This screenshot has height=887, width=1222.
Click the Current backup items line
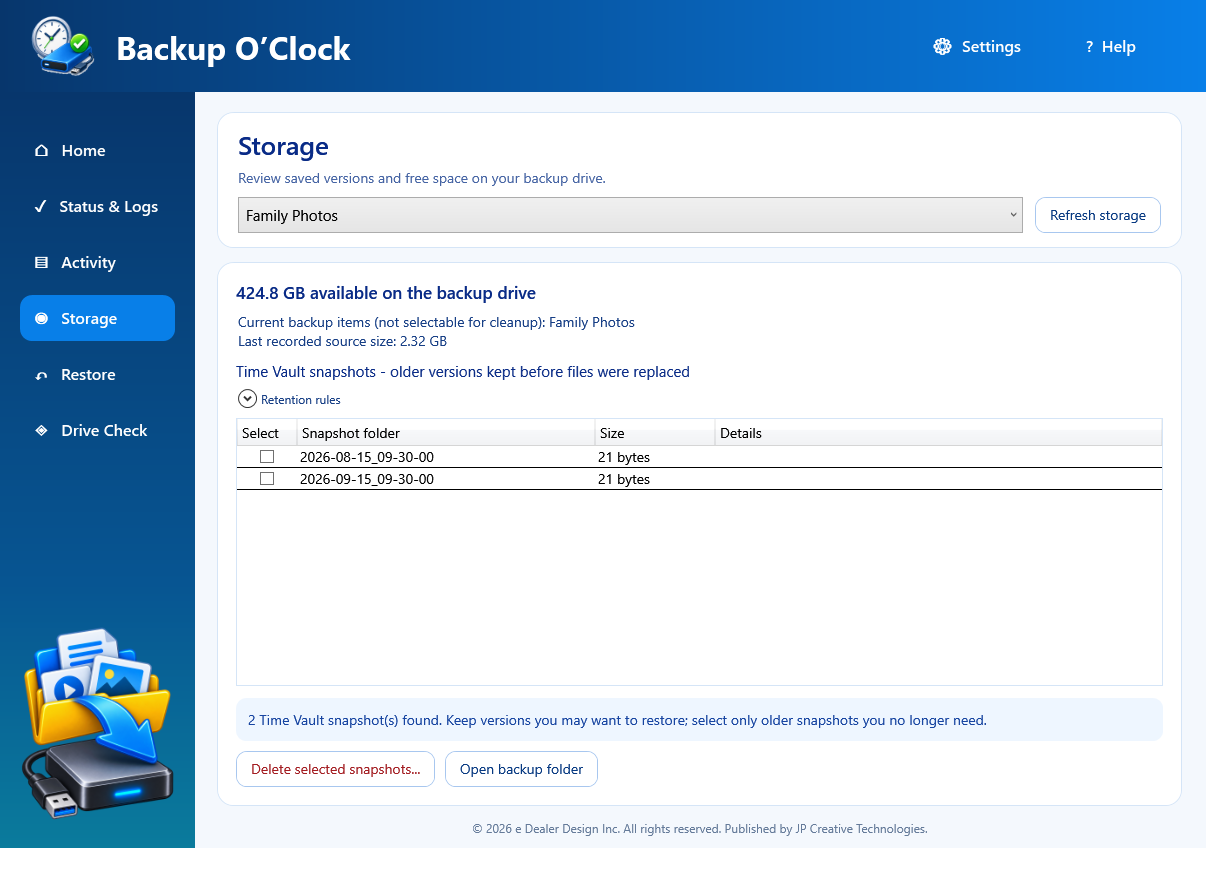(436, 322)
